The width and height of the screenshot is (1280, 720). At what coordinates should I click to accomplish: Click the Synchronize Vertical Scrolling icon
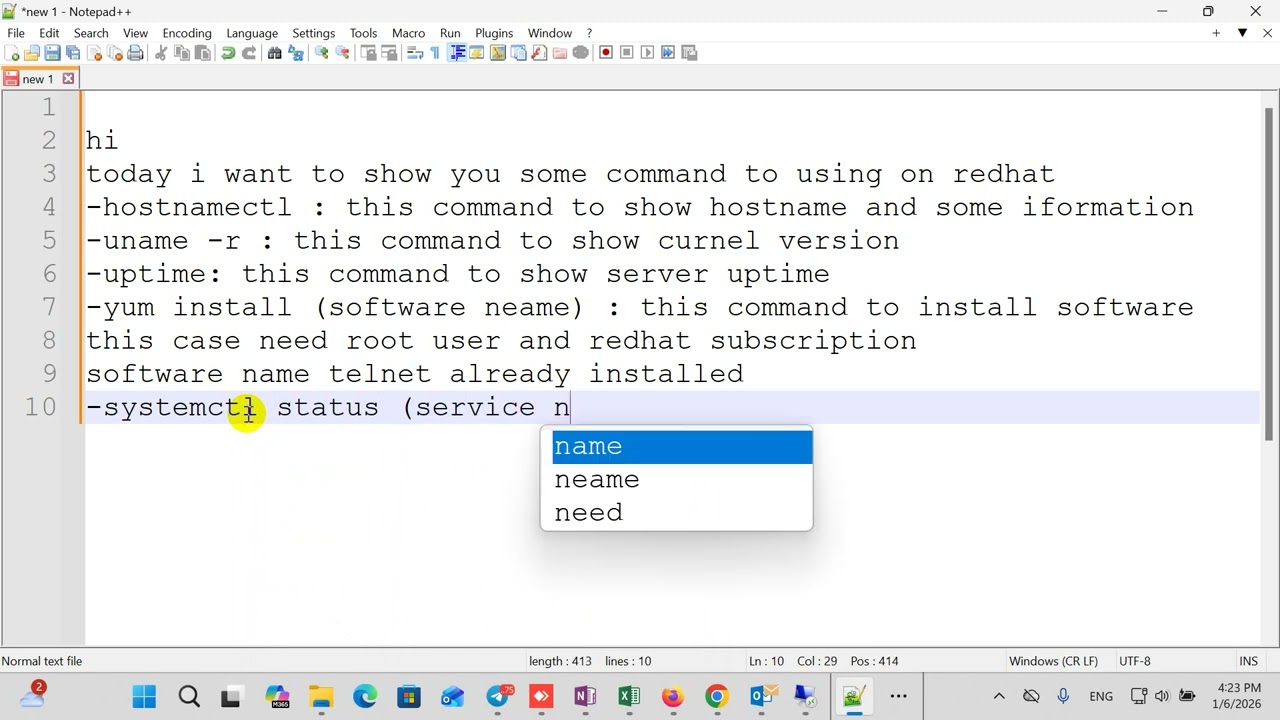(x=368, y=53)
